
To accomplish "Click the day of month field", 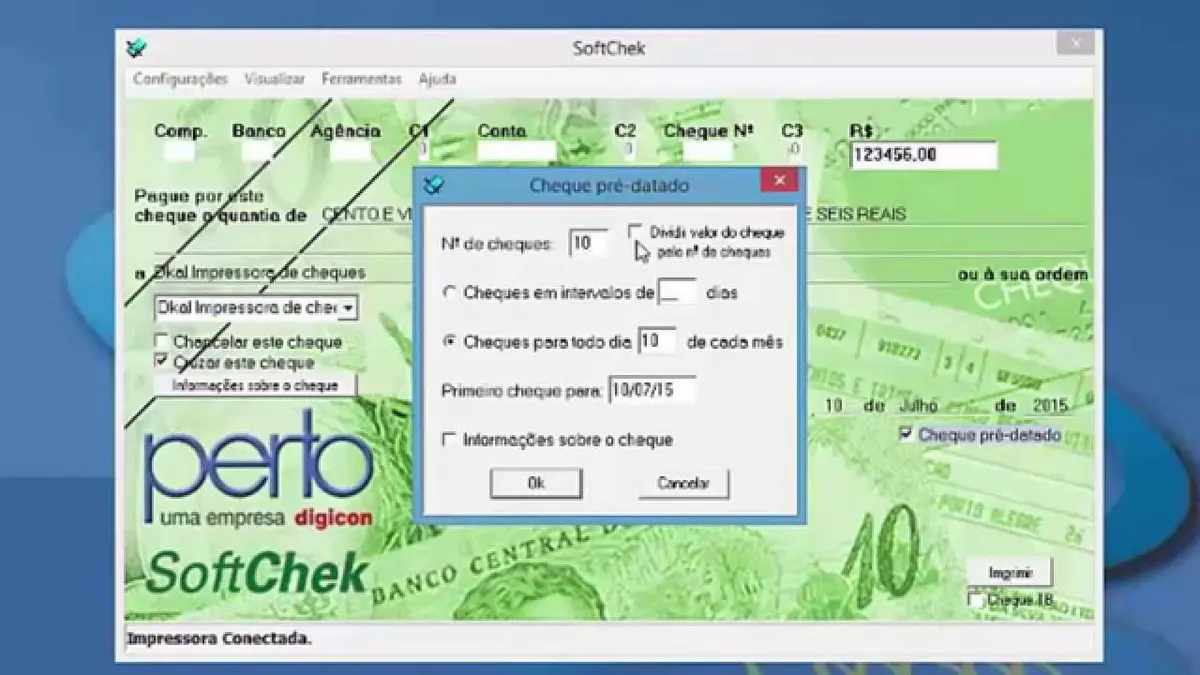I will pos(657,341).
